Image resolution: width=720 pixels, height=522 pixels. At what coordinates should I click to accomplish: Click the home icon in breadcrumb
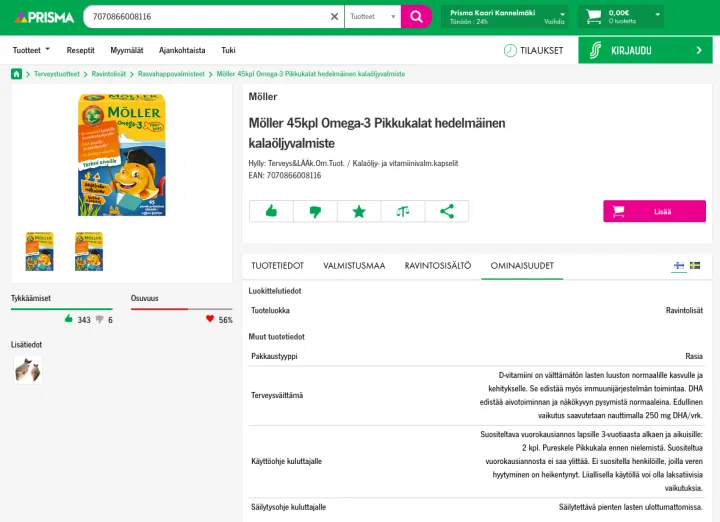pos(17,74)
